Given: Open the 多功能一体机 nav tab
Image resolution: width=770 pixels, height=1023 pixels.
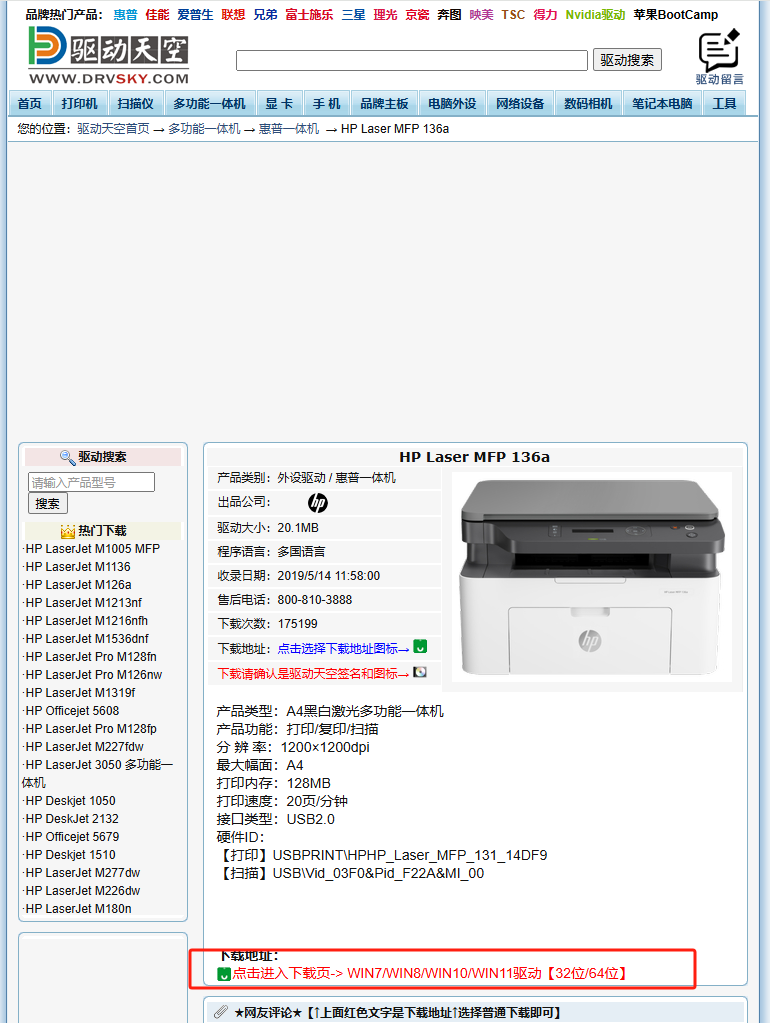Looking at the screenshot, I should pos(209,104).
